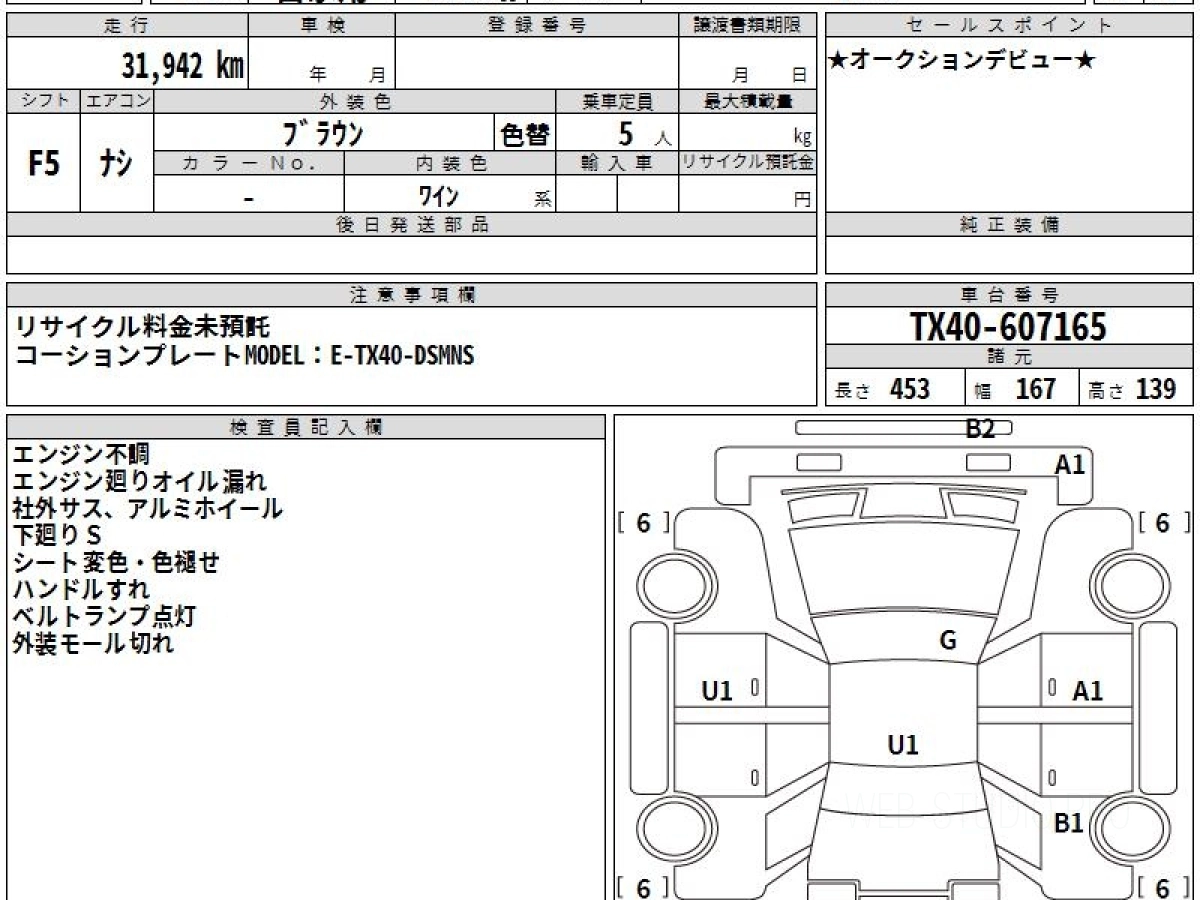Viewport: 1200px width, 900px height.
Task: Select the inspector note エンジン不調
Action: [x=82, y=455]
